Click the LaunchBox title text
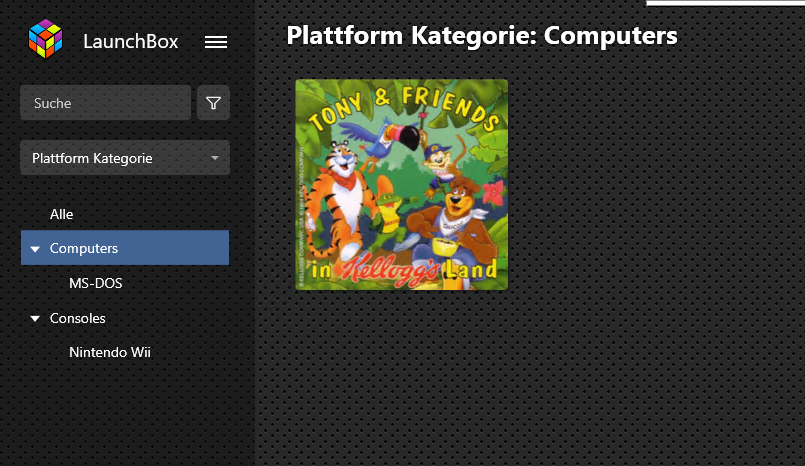 130,41
